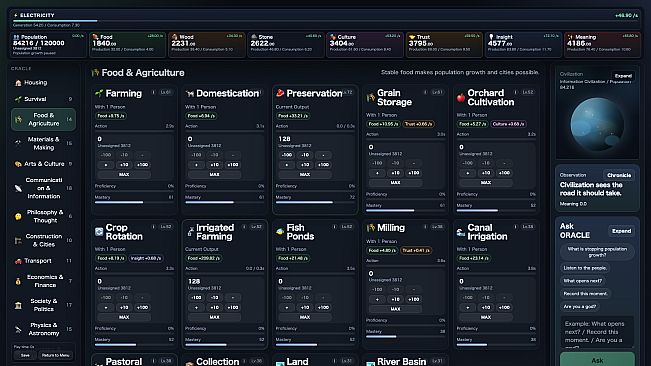Image resolution: width=651 pixels, height=366 pixels.
Task: Choose 'What opens next?' suggestion
Action: coord(582,281)
